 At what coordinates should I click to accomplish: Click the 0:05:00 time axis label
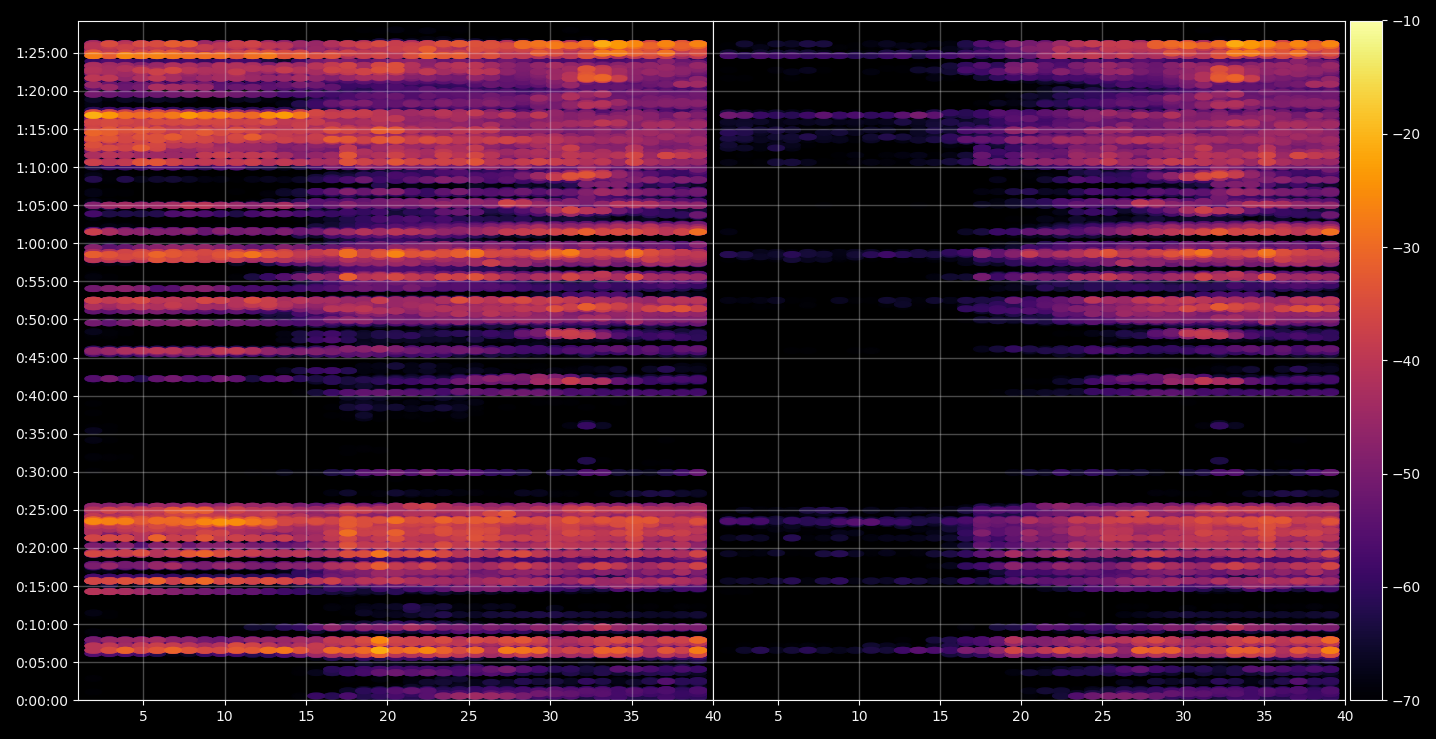coord(42,662)
